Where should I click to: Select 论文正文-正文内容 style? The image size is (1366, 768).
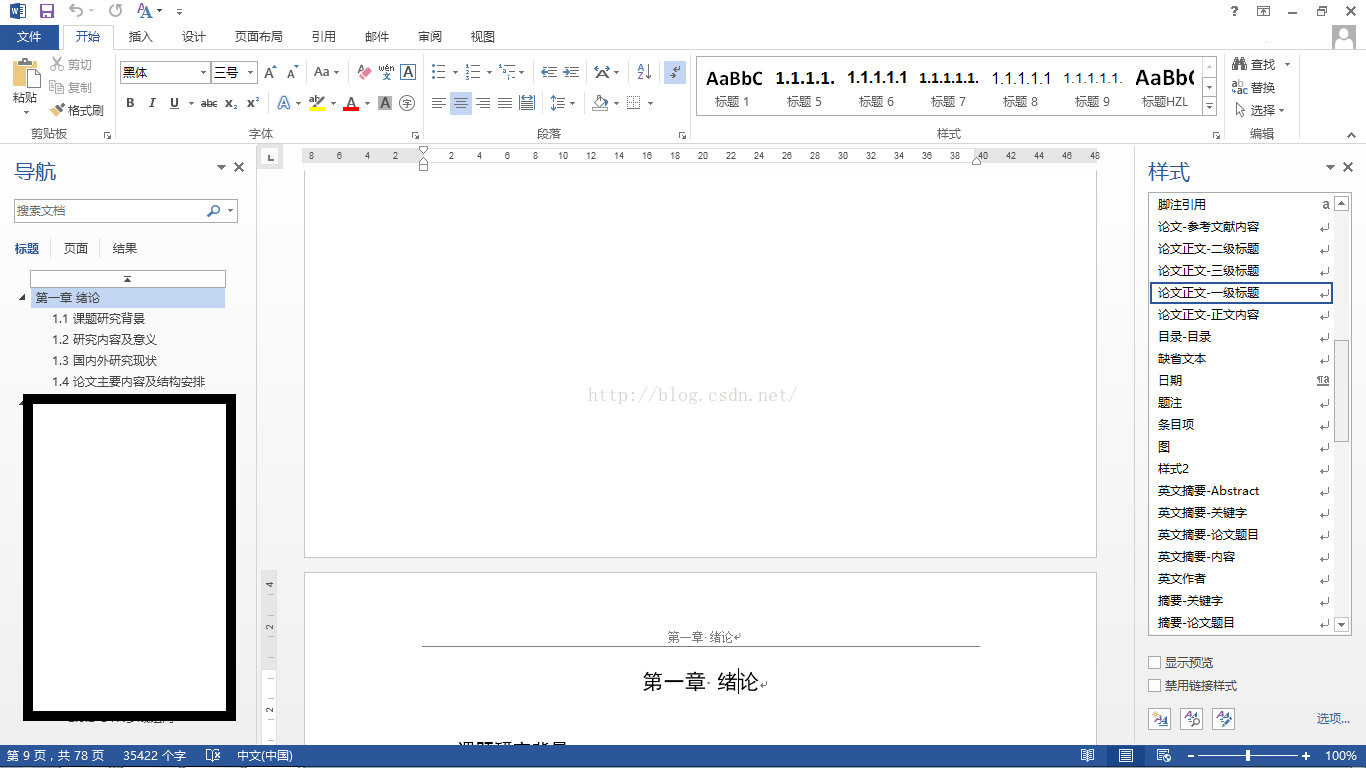point(1241,315)
